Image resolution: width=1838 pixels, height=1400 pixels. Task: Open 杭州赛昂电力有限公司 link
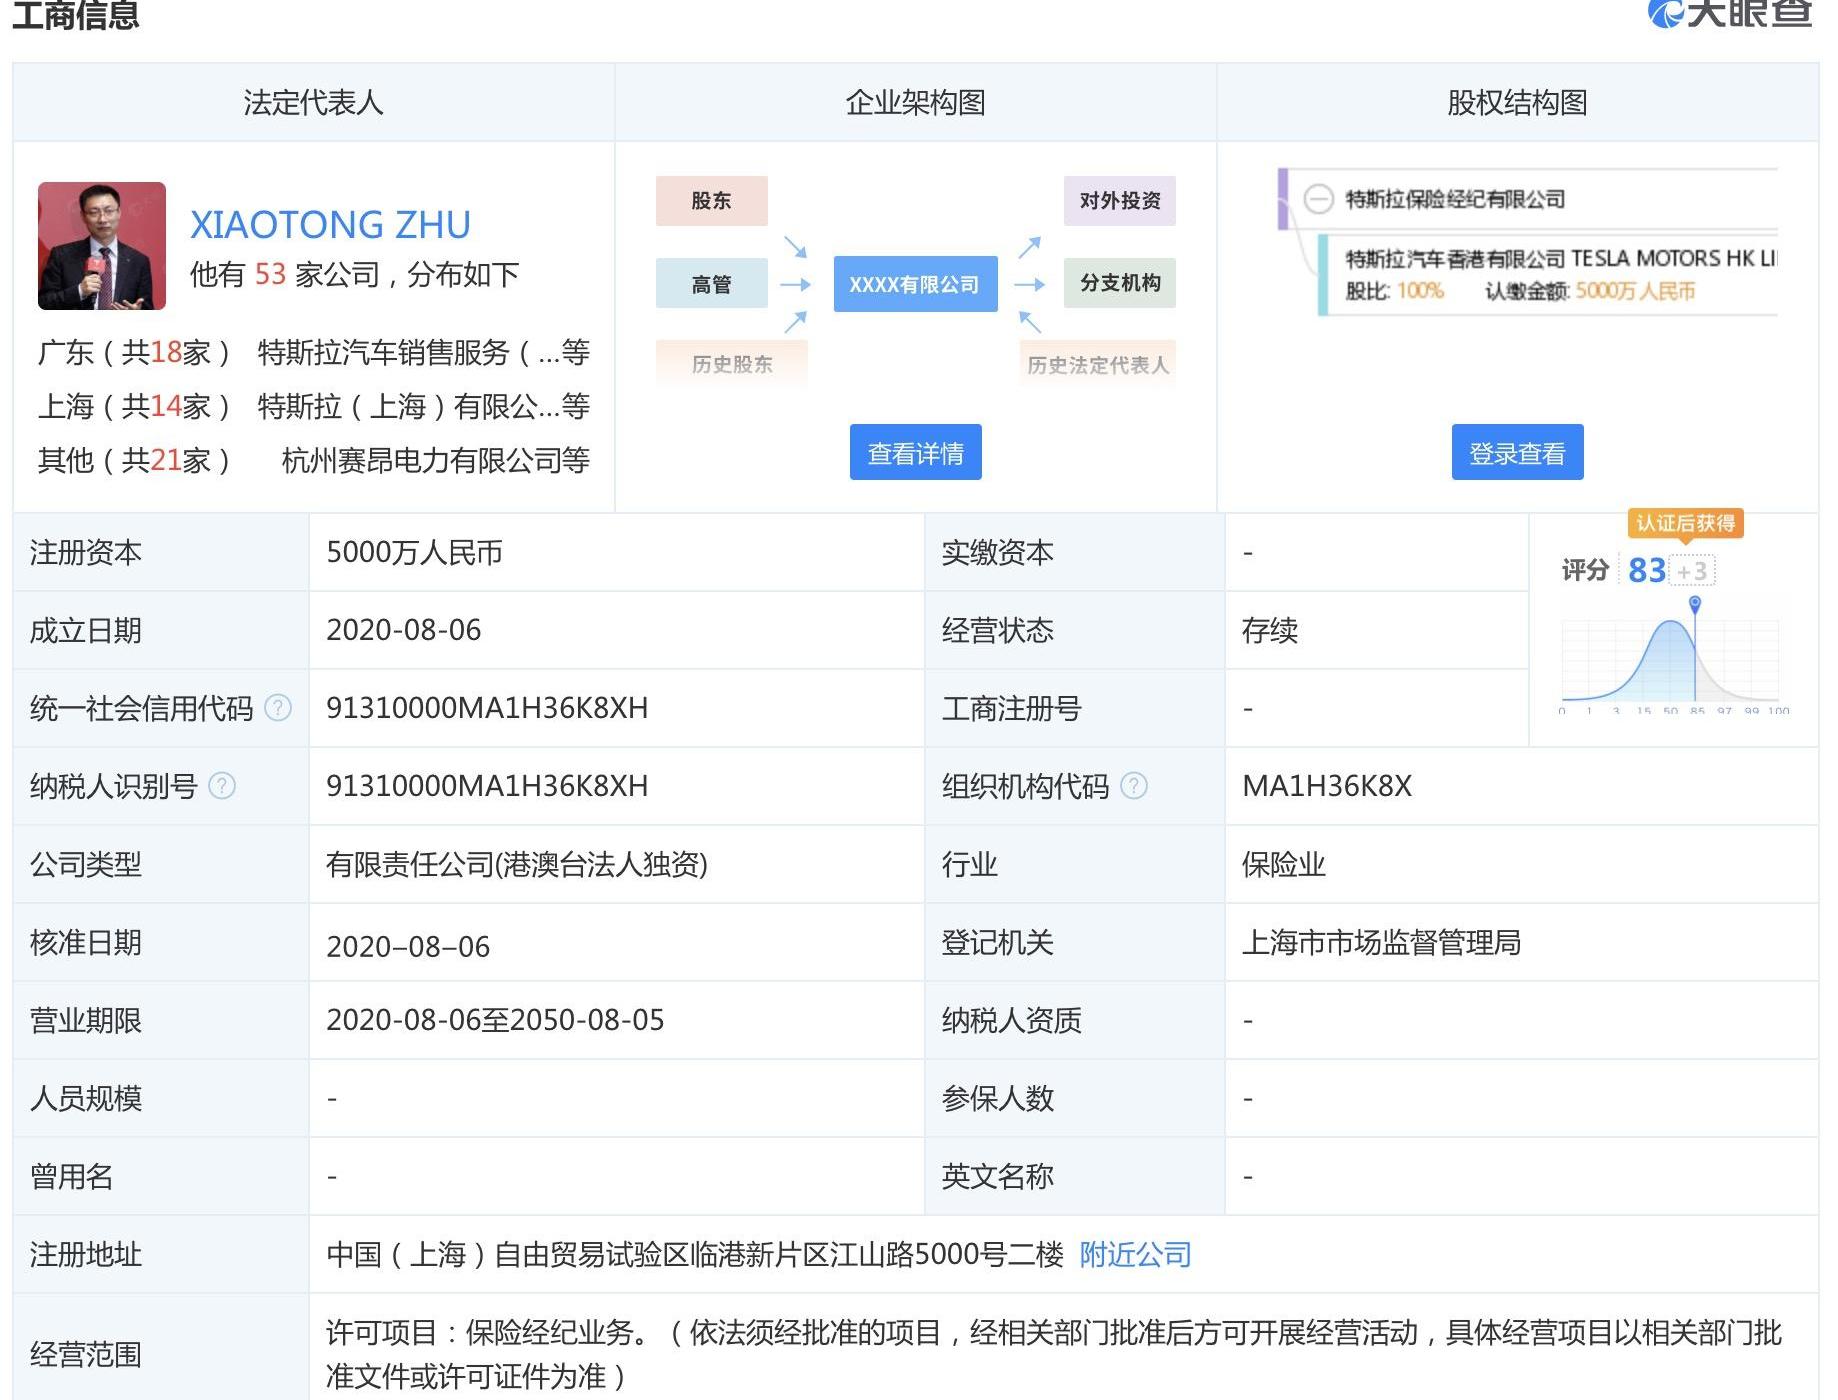pos(436,460)
